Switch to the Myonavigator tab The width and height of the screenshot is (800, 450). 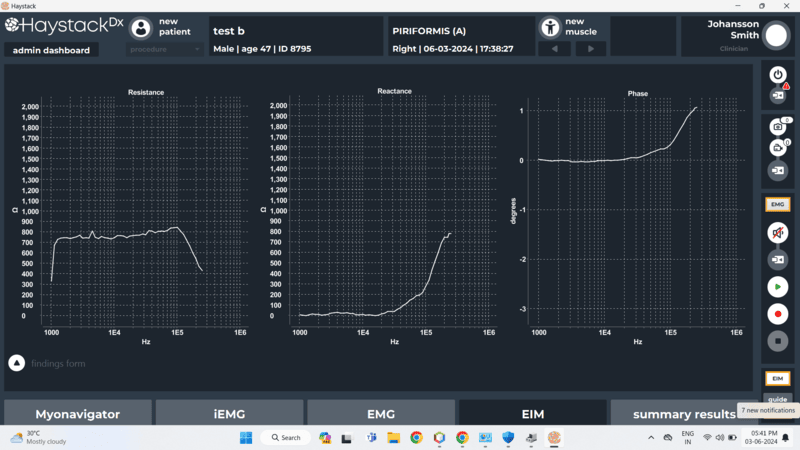pos(78,414)
